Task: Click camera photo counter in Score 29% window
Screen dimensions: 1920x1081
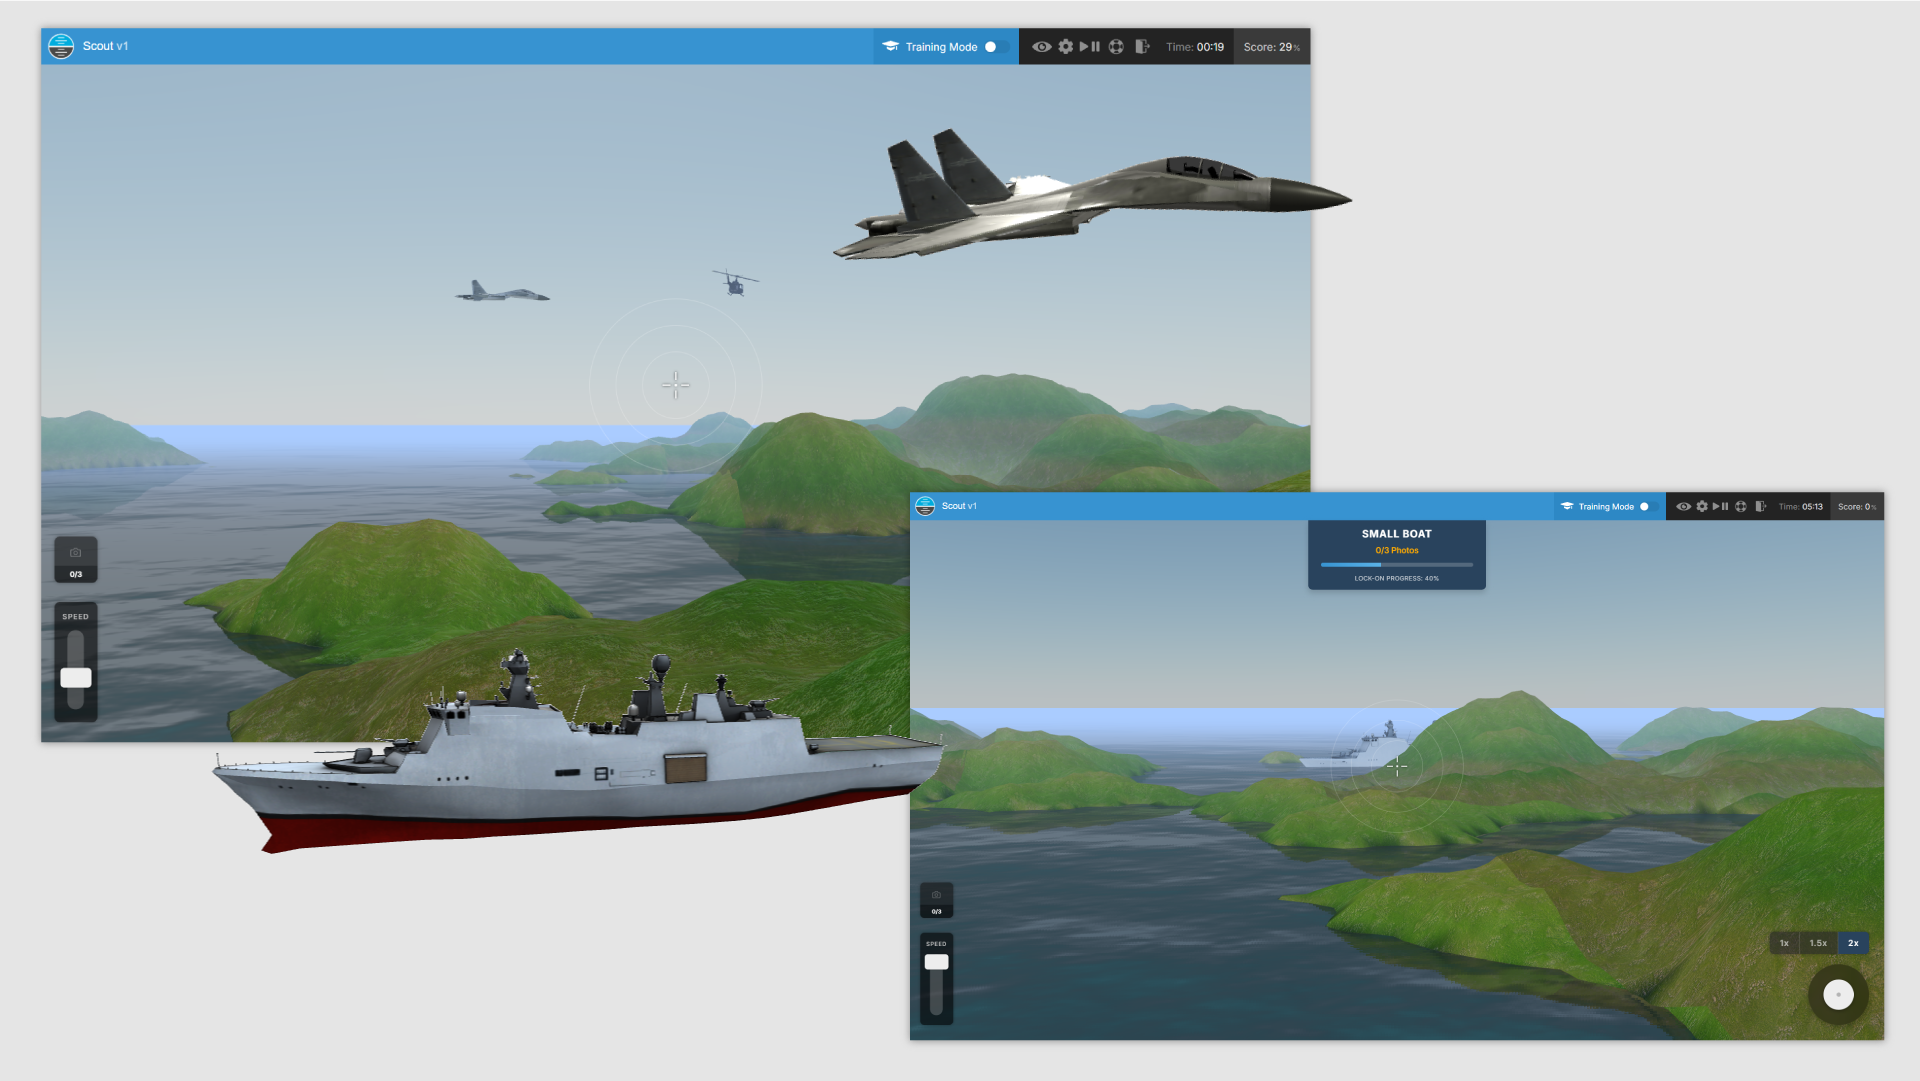Action: 76,559
